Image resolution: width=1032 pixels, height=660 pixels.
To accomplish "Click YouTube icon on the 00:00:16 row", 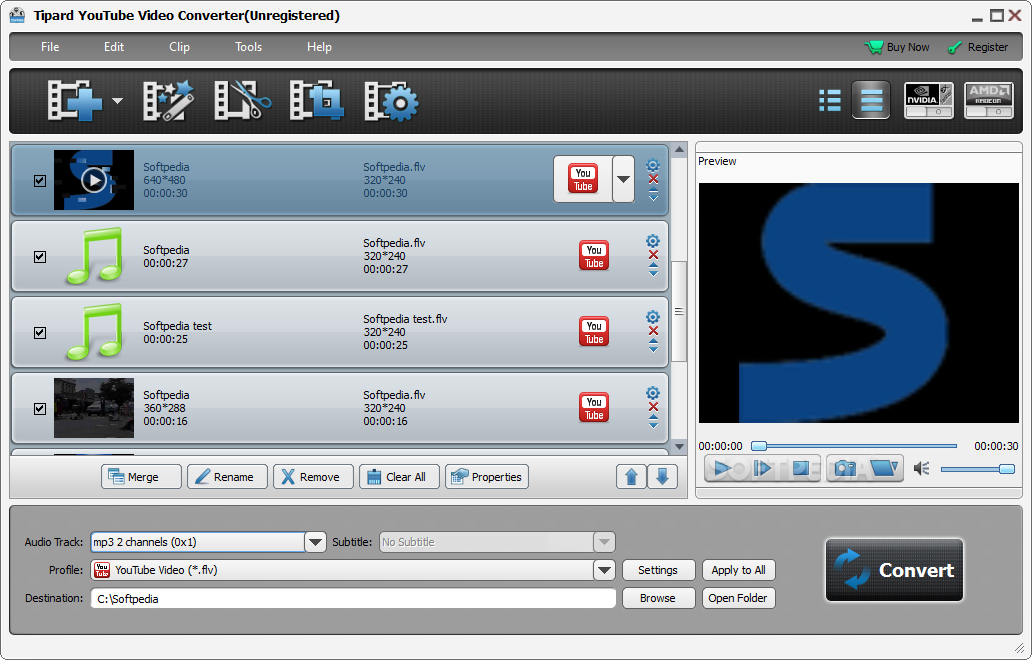I will pos(594,408).
